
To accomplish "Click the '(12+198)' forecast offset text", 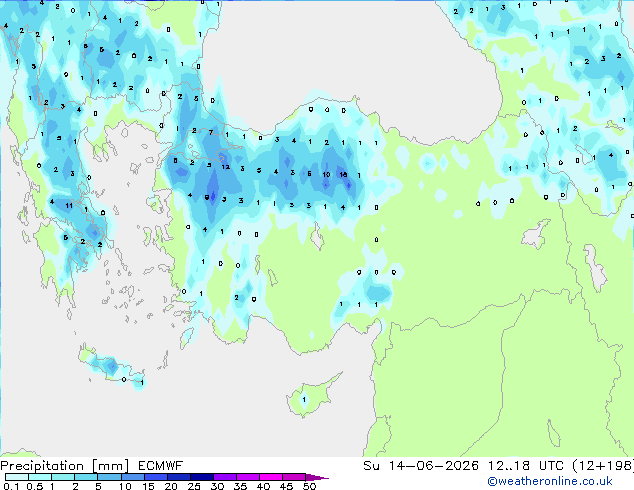I will 603,466.
